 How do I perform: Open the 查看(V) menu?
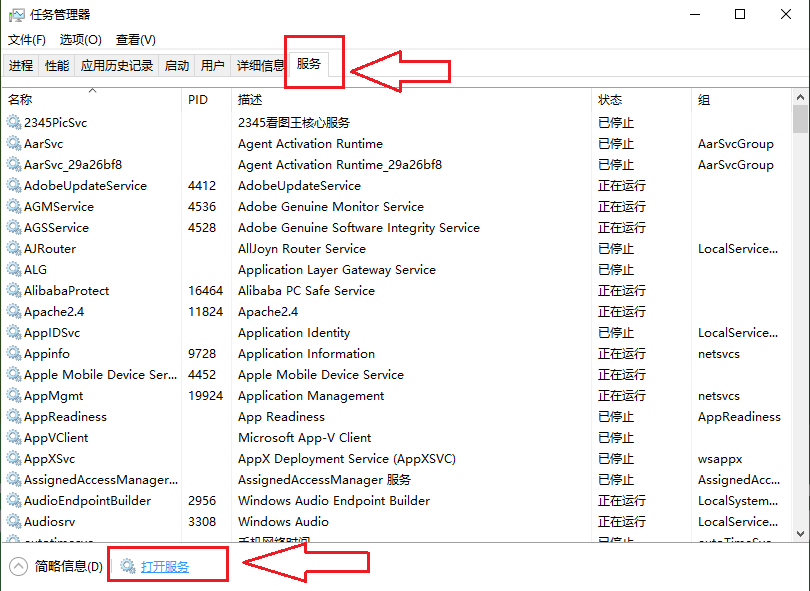coord(136,40)
